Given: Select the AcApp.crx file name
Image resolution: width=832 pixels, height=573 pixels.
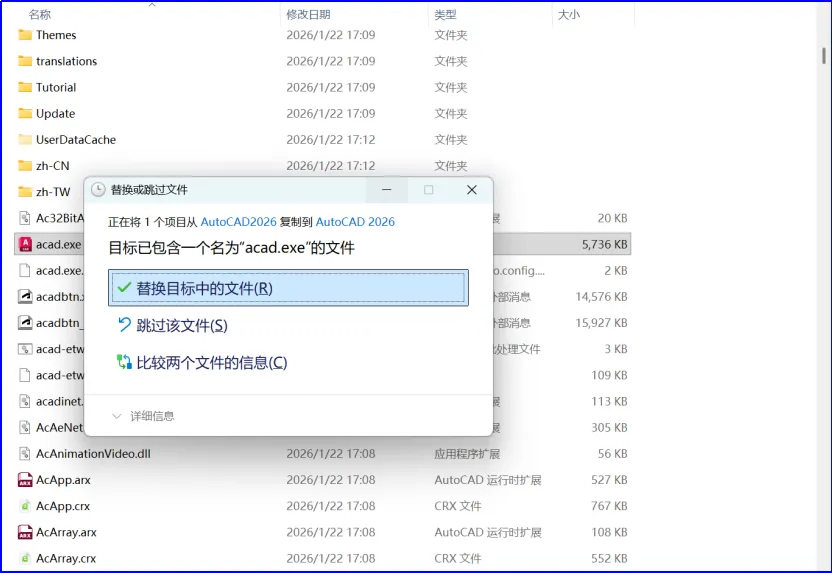Looking at the screenshot, I should tap(63, 506).
